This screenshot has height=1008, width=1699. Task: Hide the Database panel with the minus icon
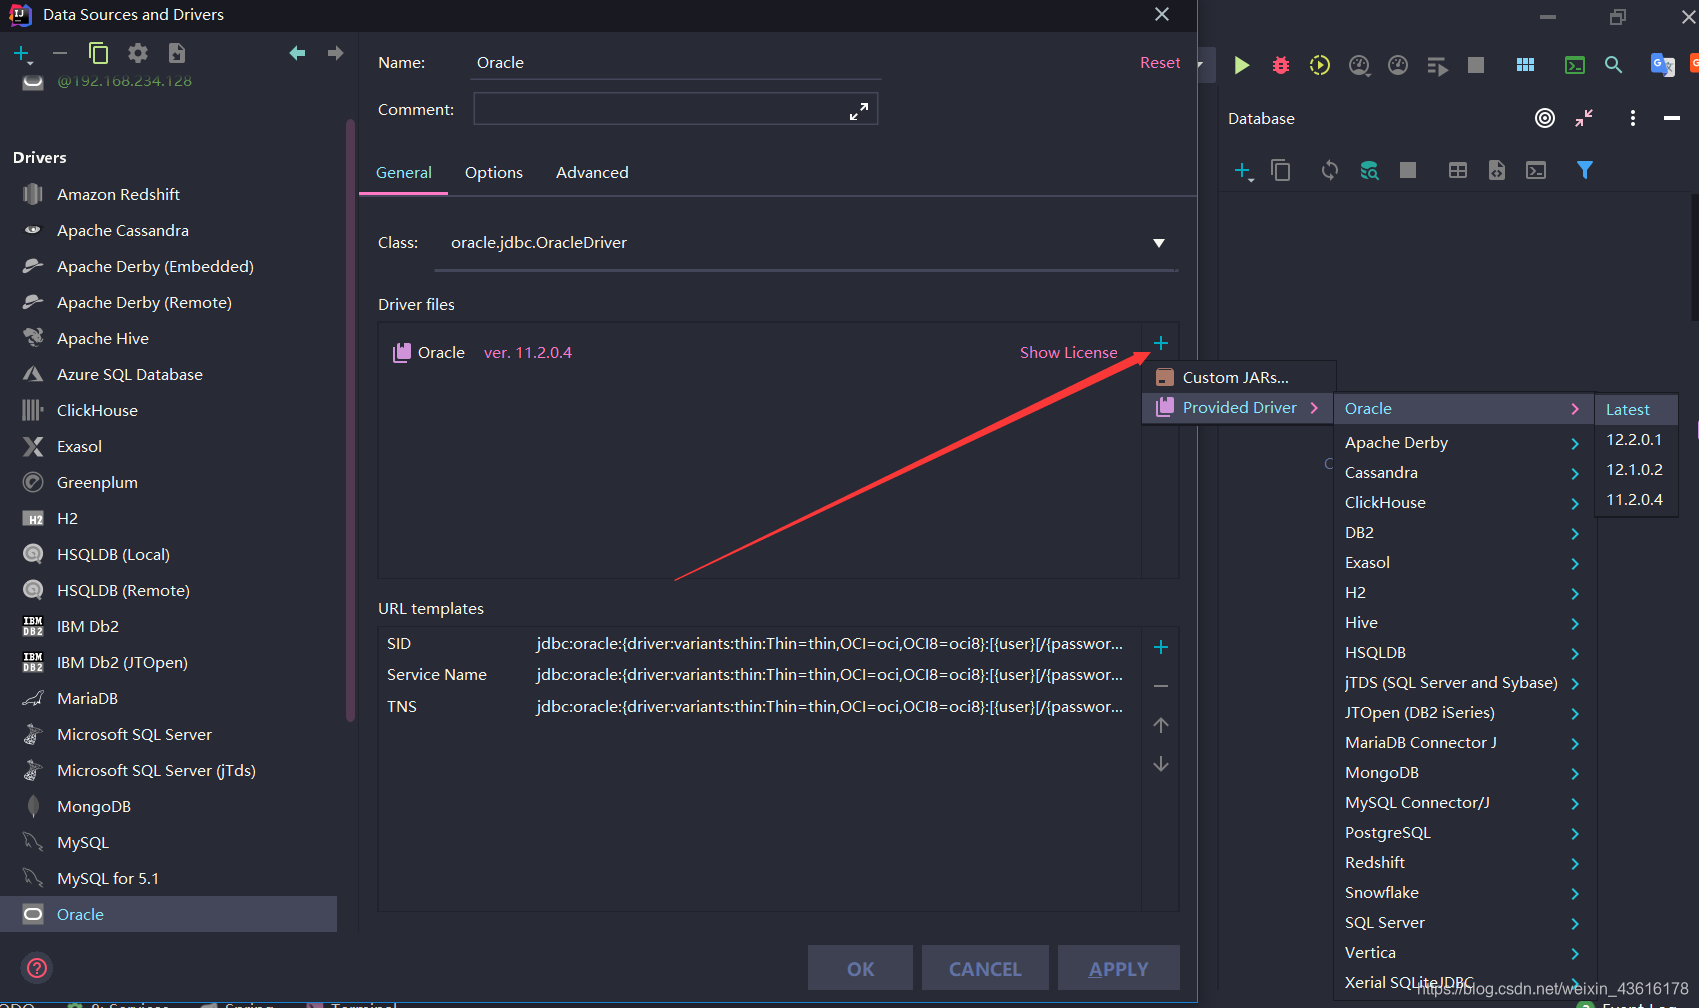coord(1671,118)
